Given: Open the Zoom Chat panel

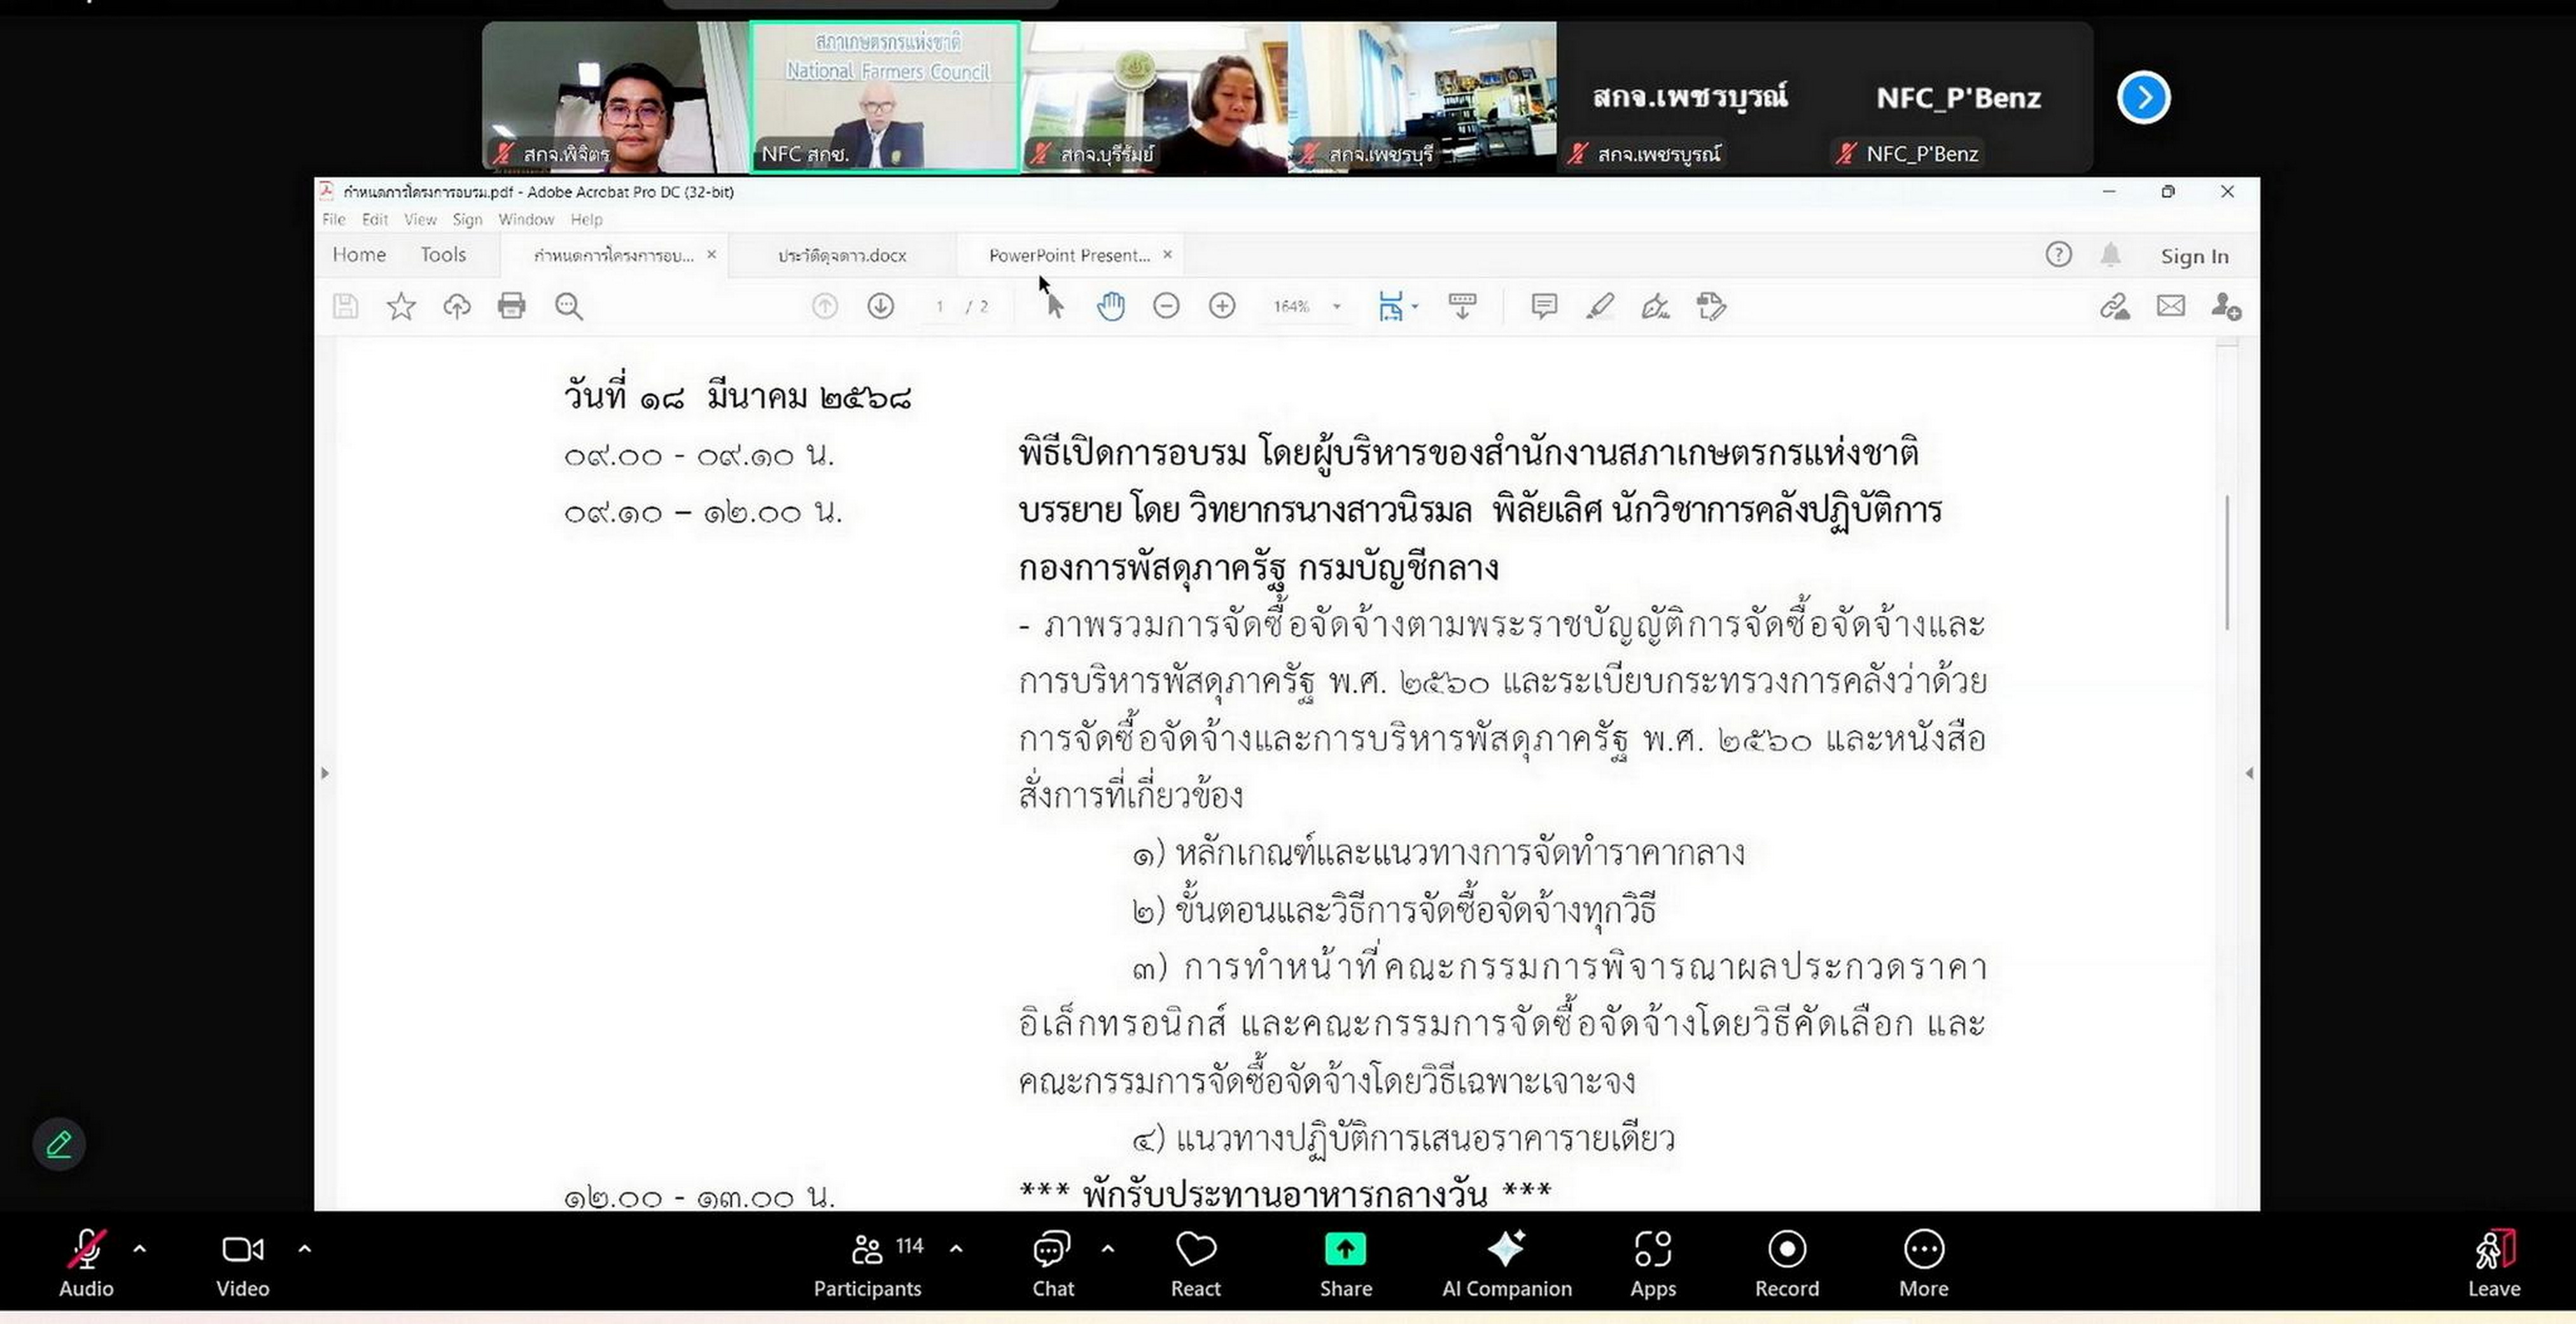Looking at the screenshot, I should click(x=1053, y=1264).
